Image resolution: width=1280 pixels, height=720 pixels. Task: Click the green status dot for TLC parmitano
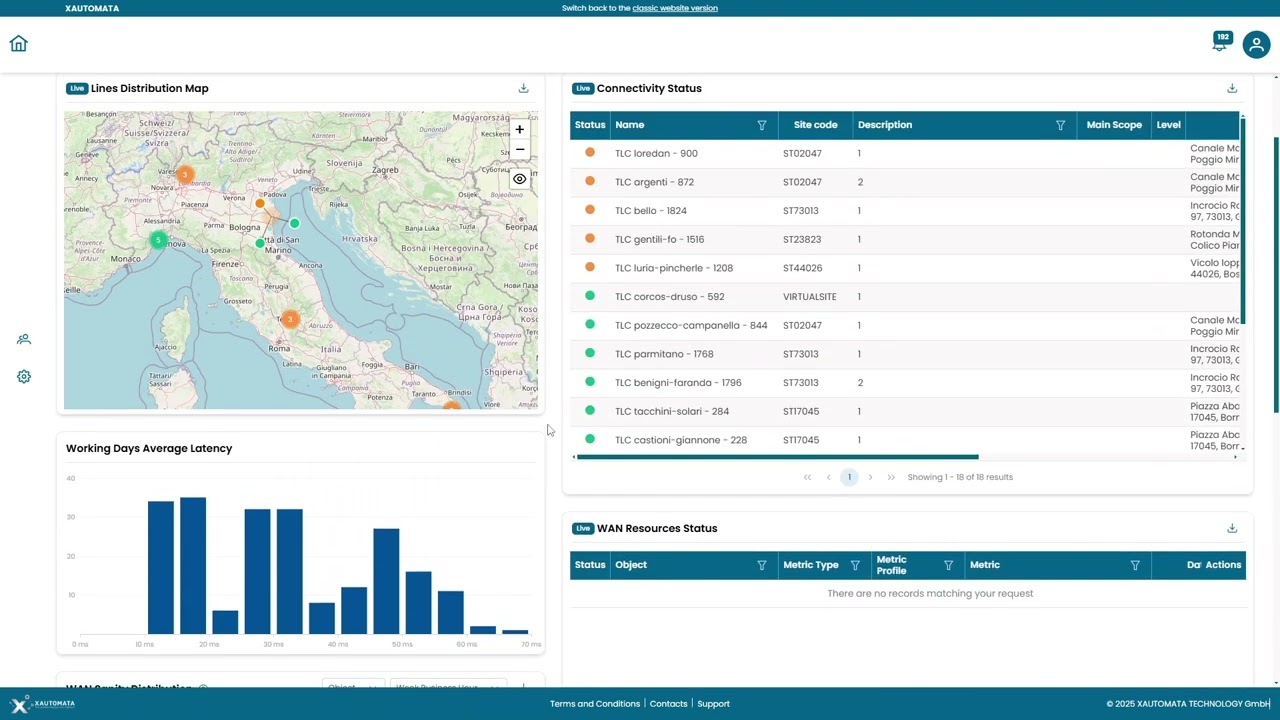[x=590, y=354]
